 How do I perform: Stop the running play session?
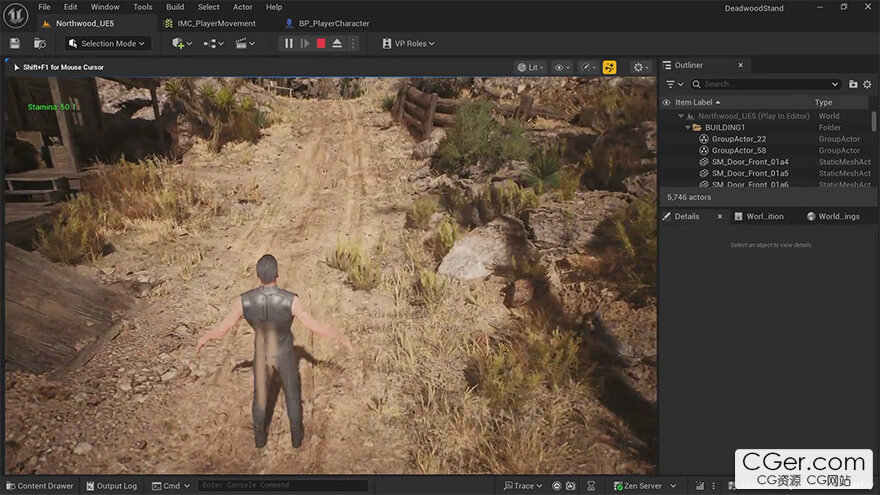321,43
